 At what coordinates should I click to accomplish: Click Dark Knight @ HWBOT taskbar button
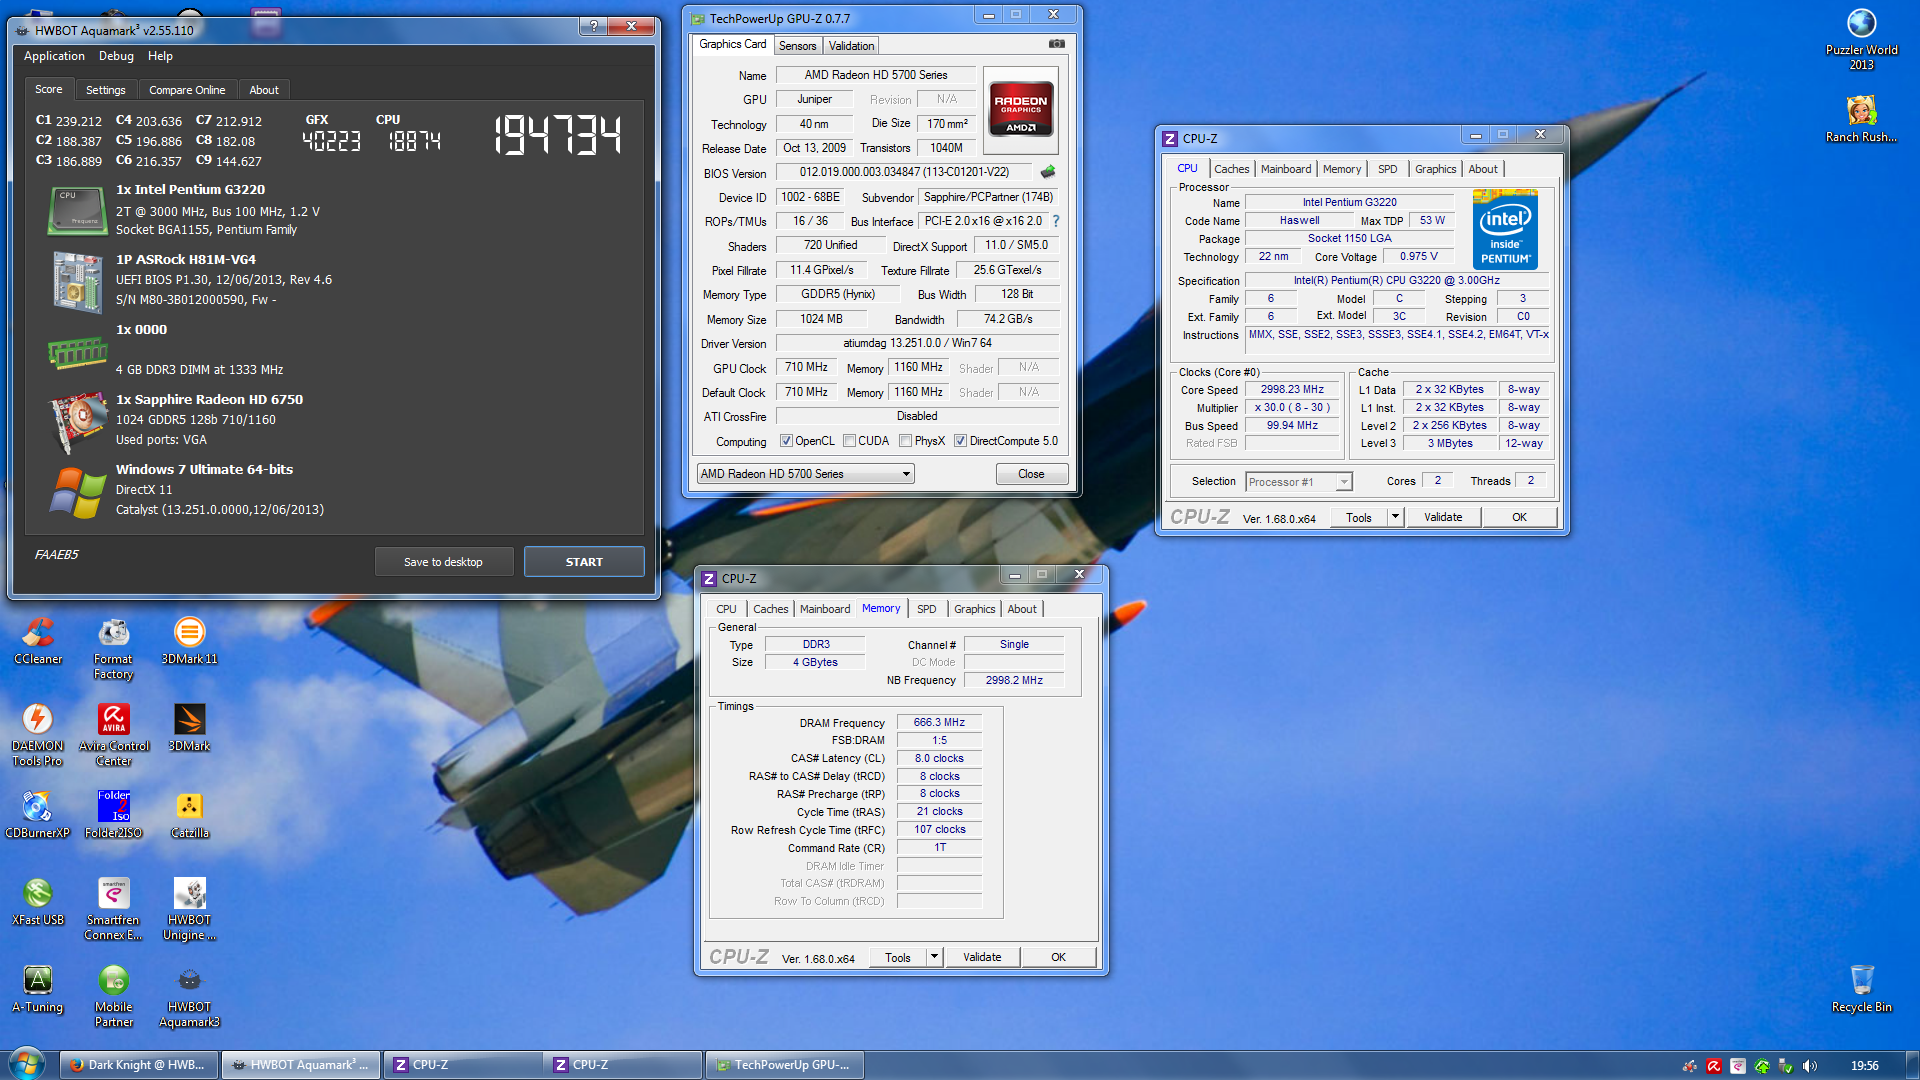(x=139, y=1065)
